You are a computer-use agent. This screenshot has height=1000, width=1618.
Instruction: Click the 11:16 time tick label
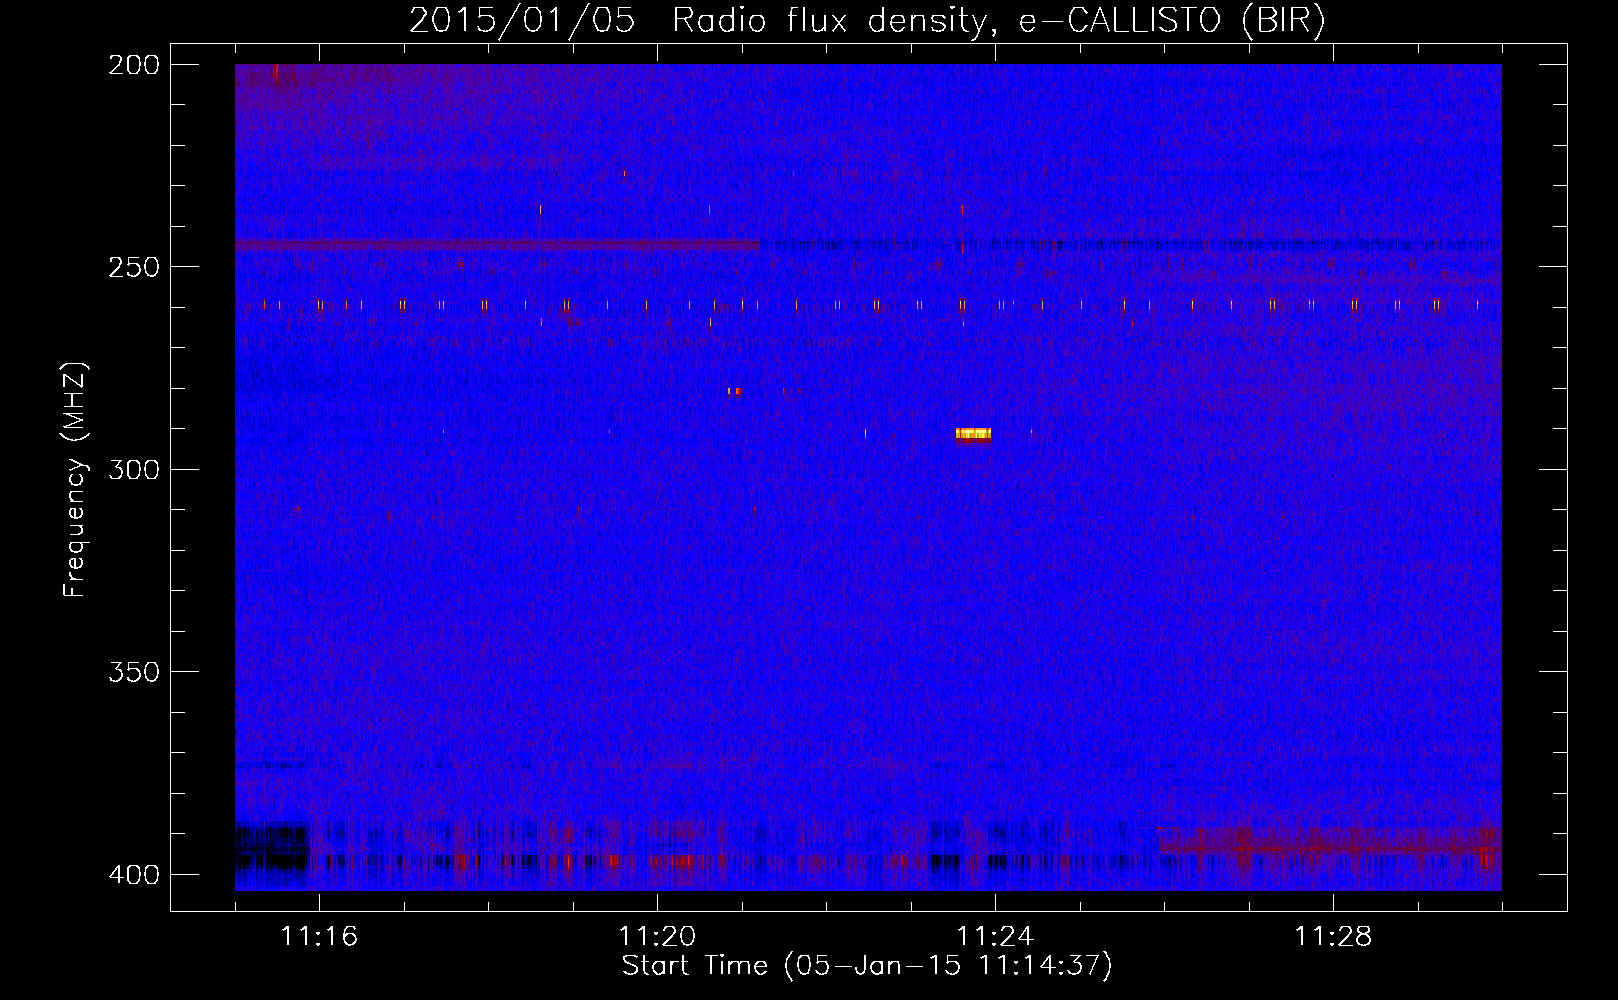coord(319,937)
